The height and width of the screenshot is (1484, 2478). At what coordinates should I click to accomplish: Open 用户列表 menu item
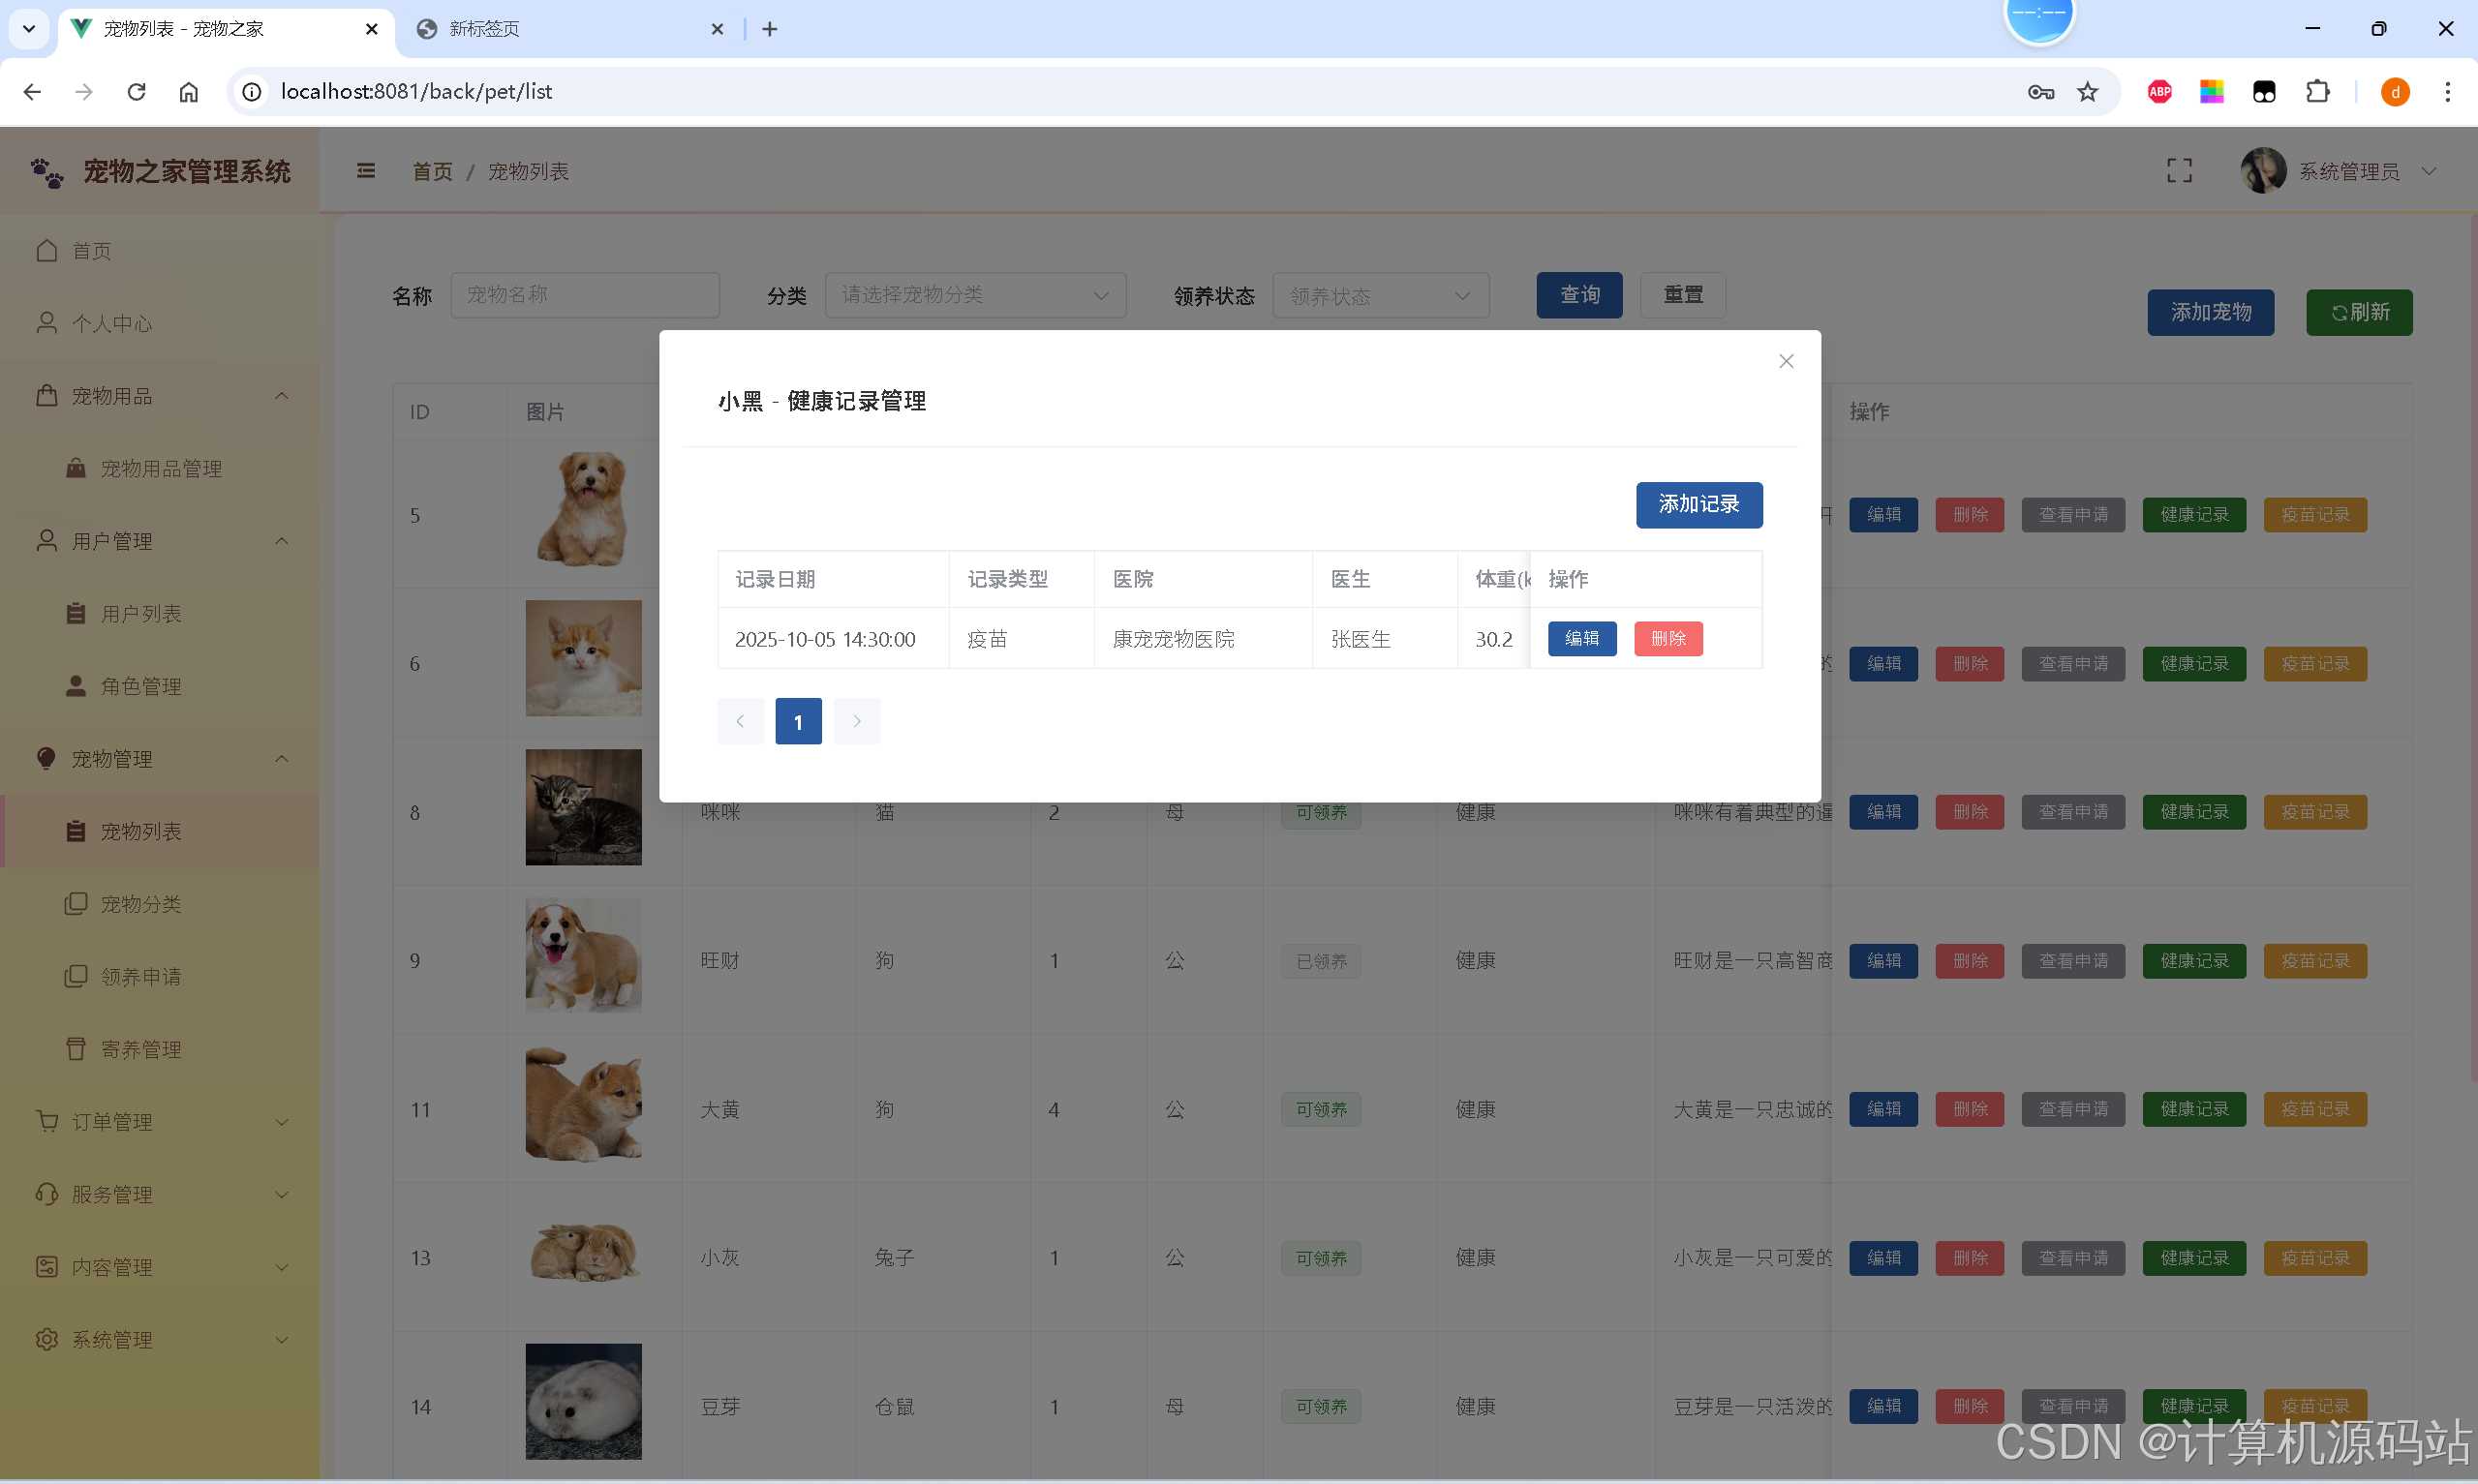(160, 613)
